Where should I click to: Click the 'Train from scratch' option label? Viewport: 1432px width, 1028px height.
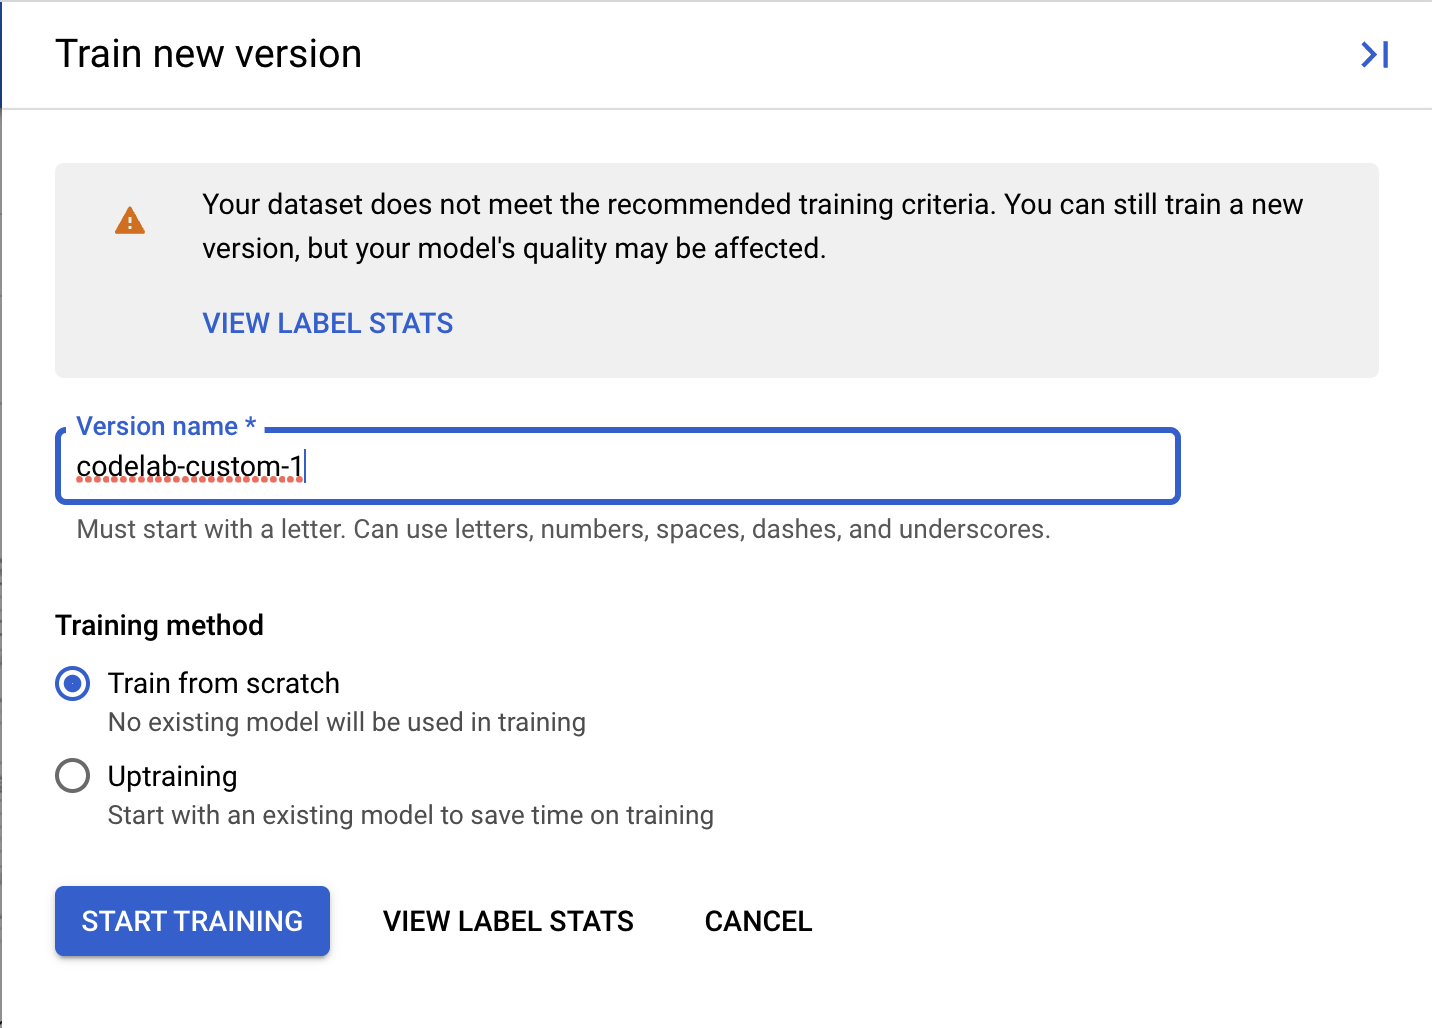point(224,684)
